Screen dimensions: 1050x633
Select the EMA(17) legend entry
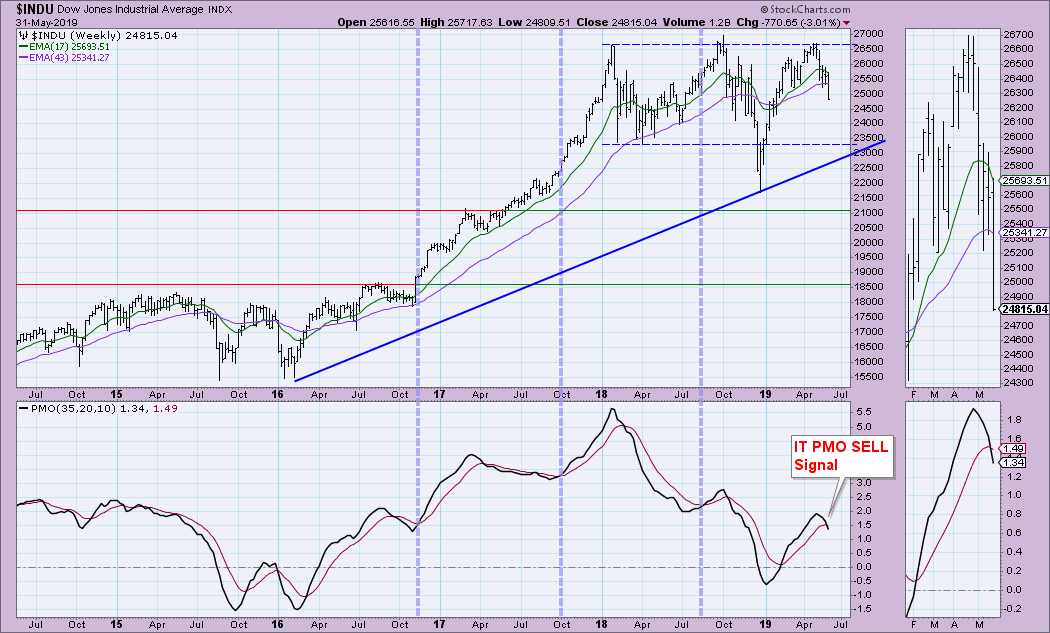click(69, 47)
